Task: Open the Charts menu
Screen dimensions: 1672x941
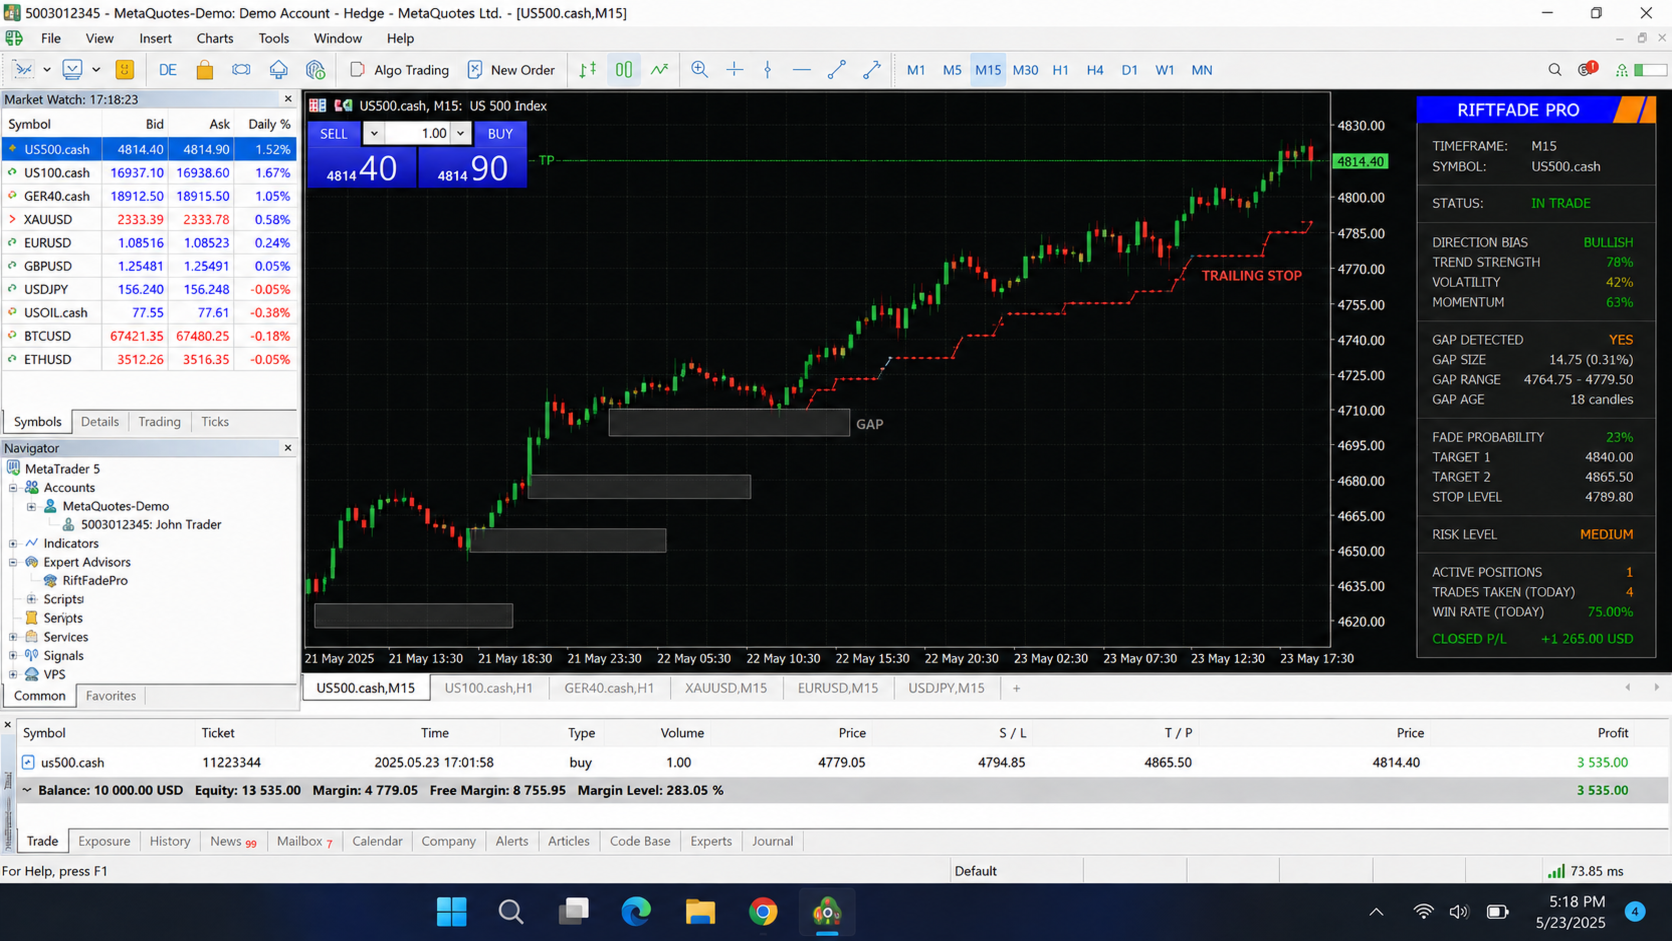Action: (x=214, y=38)
